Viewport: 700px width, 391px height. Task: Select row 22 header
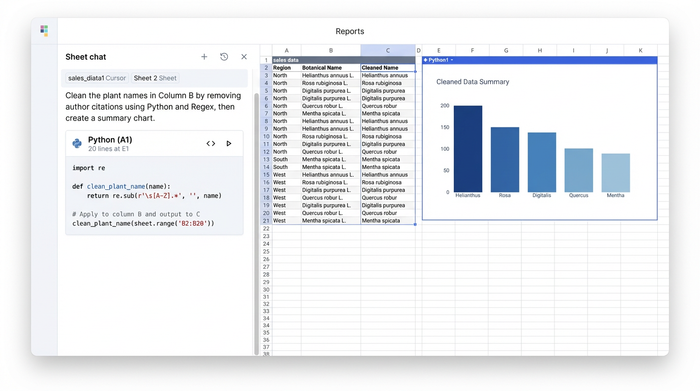266,229
